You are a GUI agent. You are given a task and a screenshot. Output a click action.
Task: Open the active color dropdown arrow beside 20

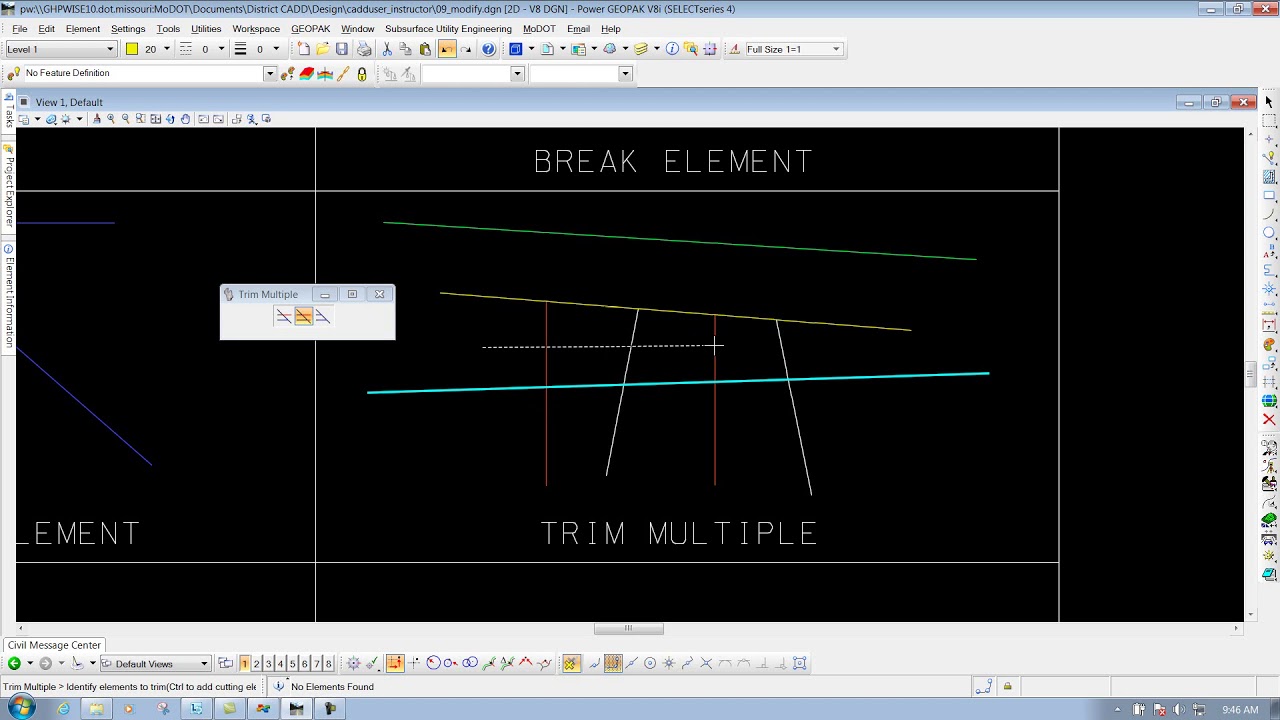point(166,49)
